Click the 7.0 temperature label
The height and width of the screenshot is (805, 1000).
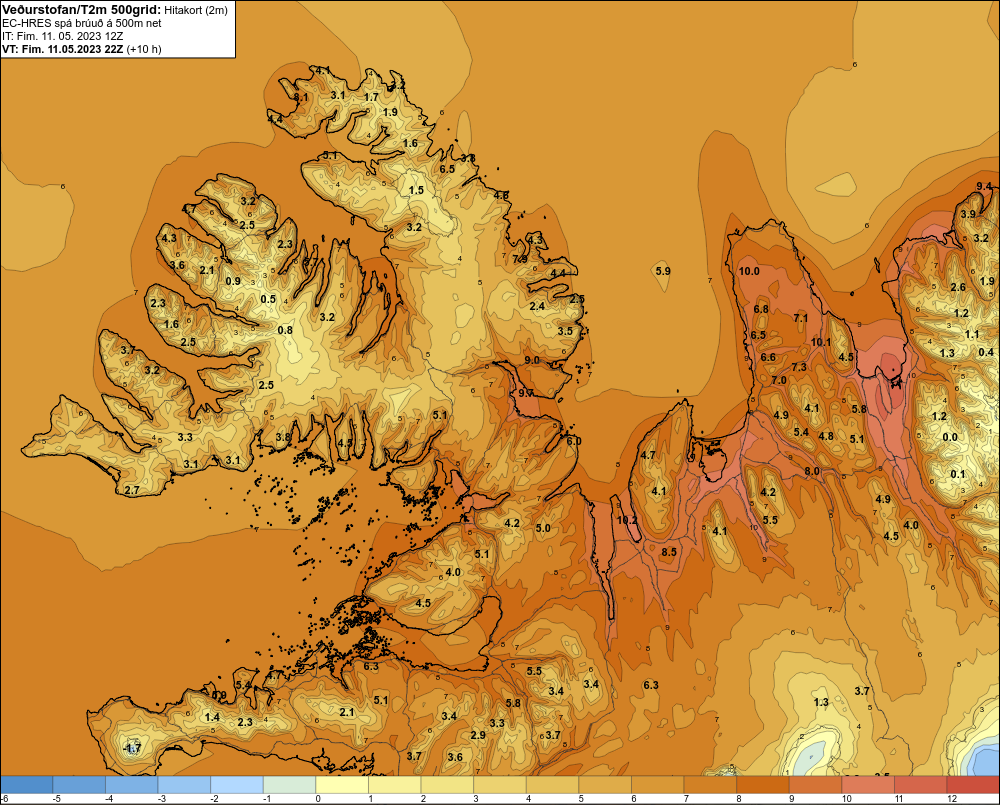[x=779, y=380]
